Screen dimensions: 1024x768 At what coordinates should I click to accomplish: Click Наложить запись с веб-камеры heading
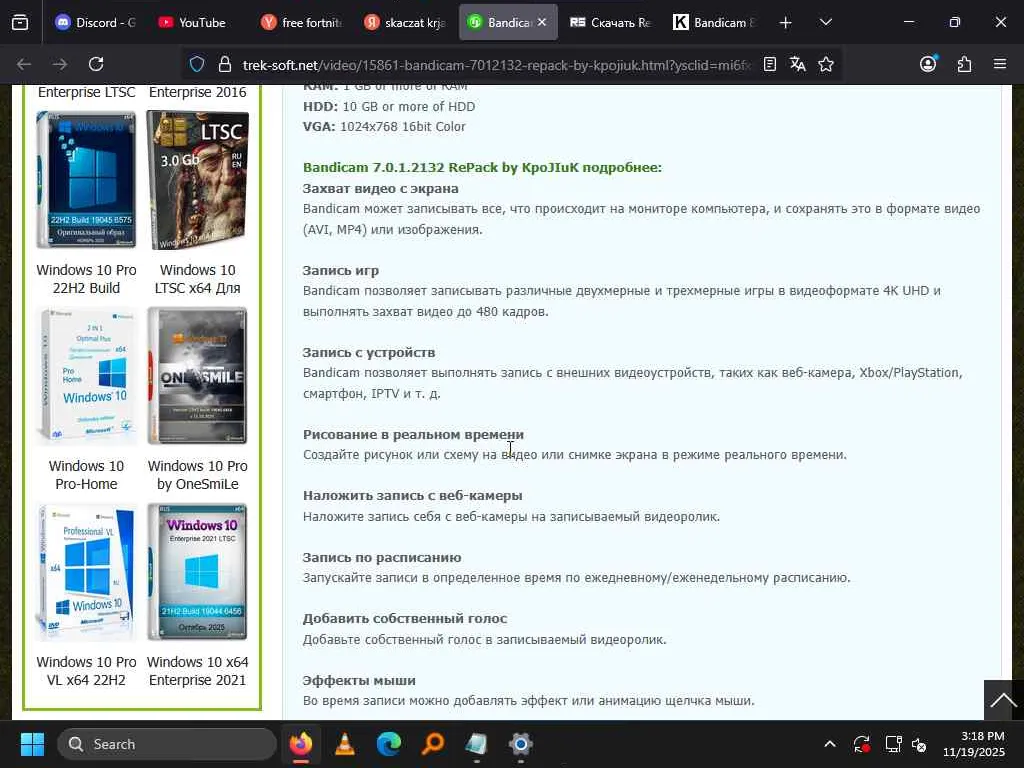pos(412,495)
